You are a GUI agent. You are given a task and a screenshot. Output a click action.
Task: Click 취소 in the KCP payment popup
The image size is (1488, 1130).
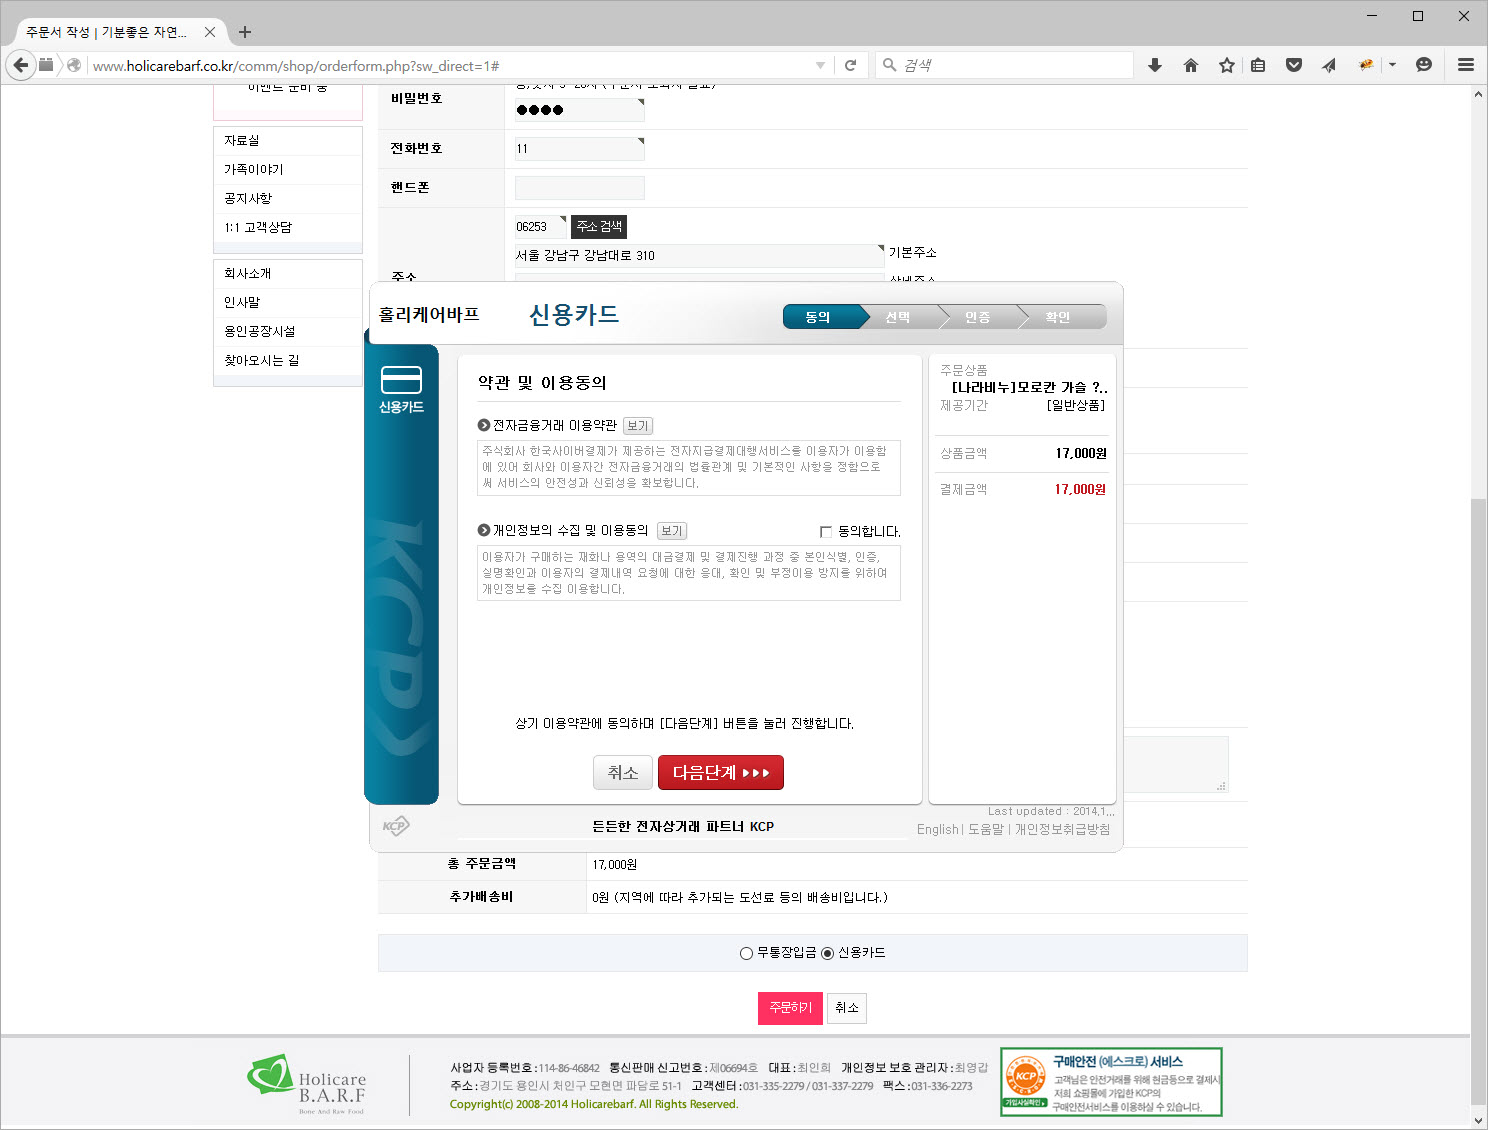point(623,773)
